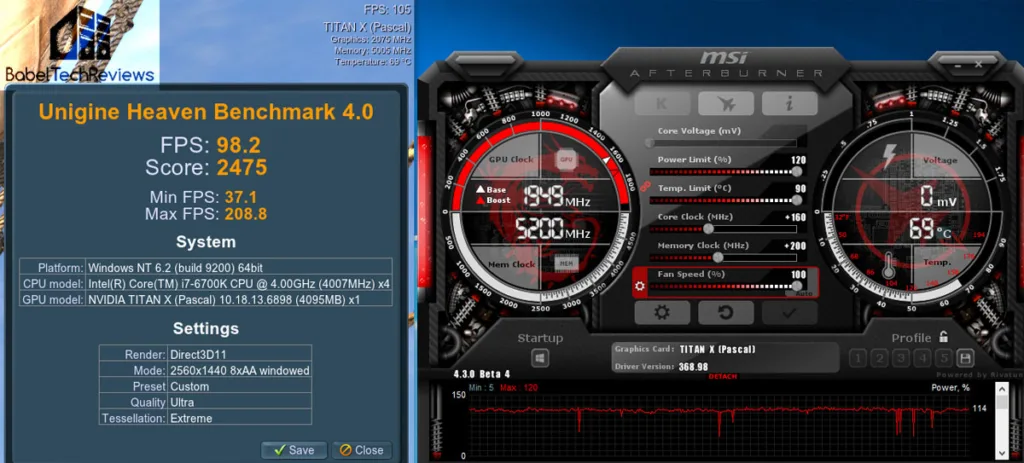
Task: Click the 1949 MHz GPU clock readout
Action: (556, 196)
